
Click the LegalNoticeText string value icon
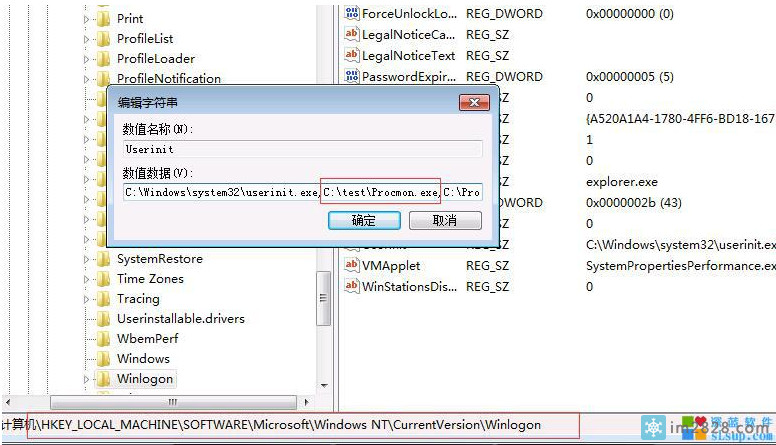coord(351,56)
